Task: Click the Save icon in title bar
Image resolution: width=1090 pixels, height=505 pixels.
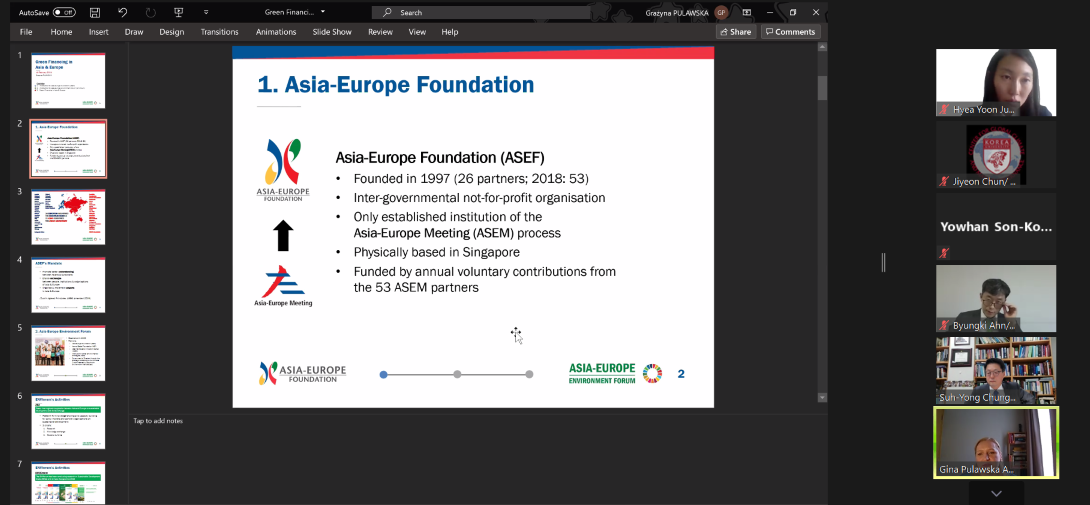Action: pos(95,13)
